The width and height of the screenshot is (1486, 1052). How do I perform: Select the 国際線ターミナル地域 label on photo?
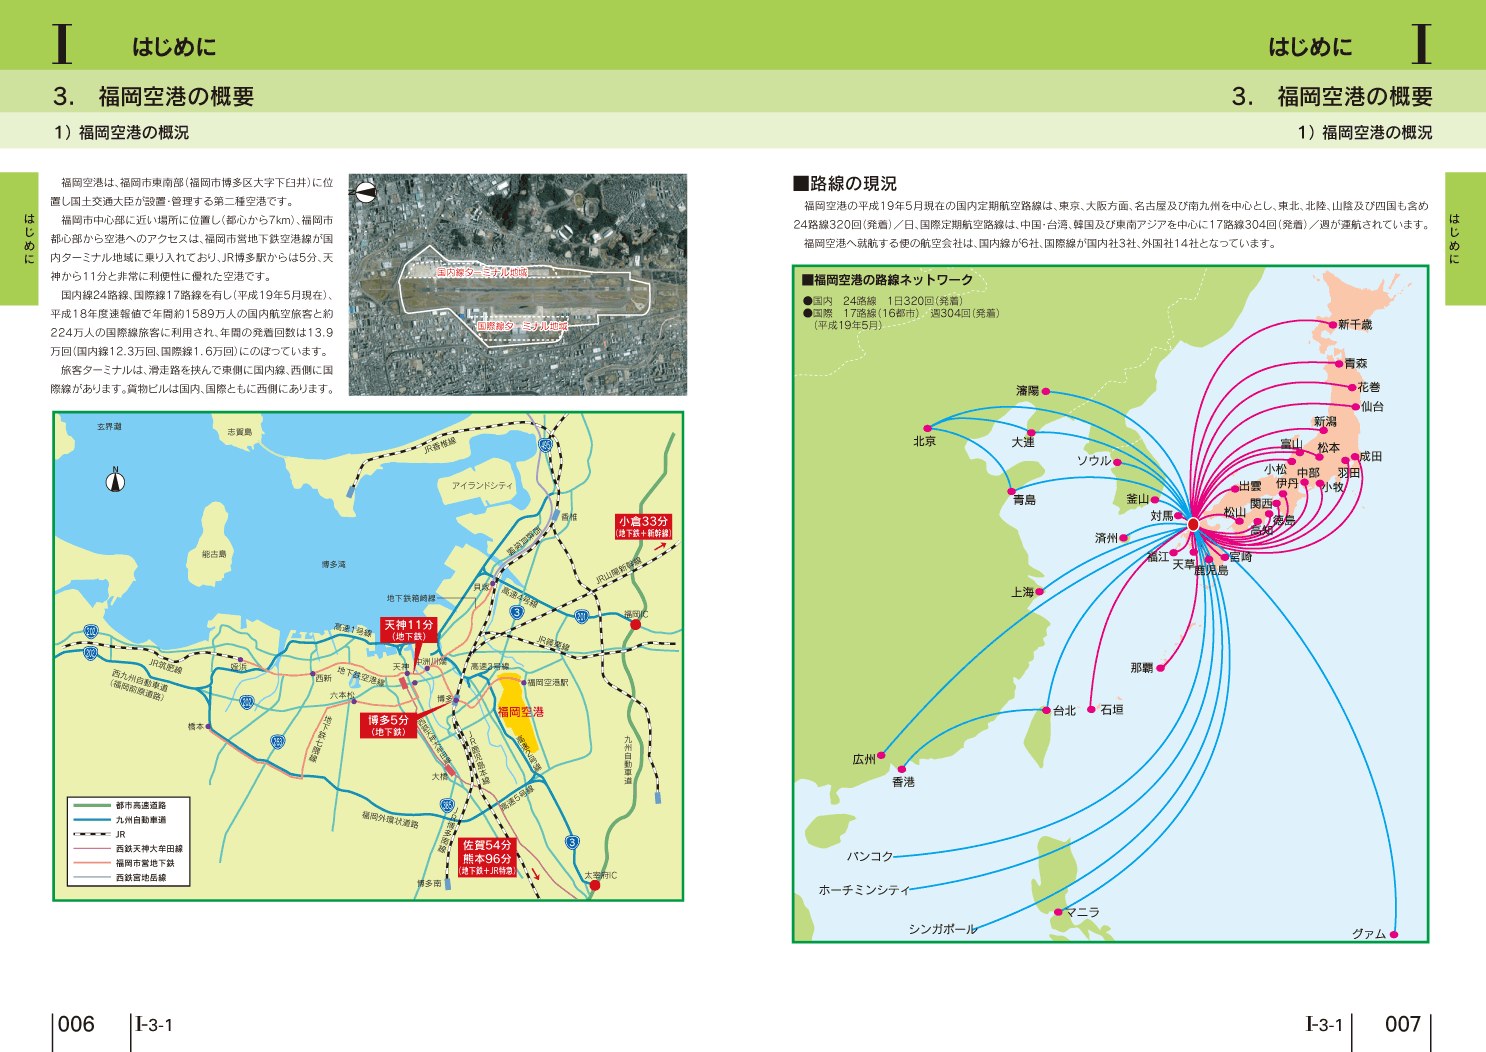tap(522, 326)
